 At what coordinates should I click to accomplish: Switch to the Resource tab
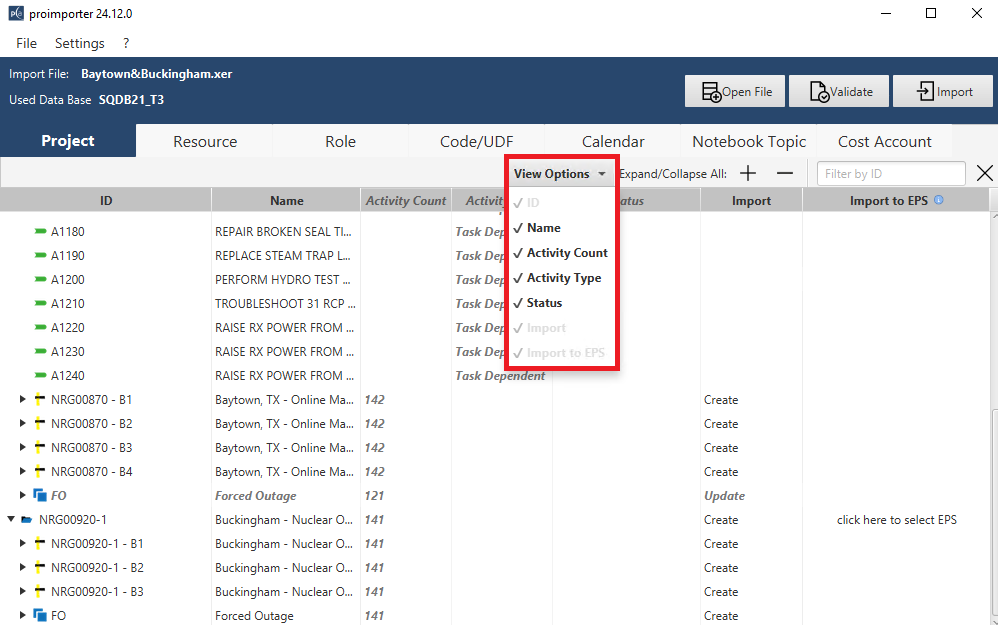[x=205, y=142]
